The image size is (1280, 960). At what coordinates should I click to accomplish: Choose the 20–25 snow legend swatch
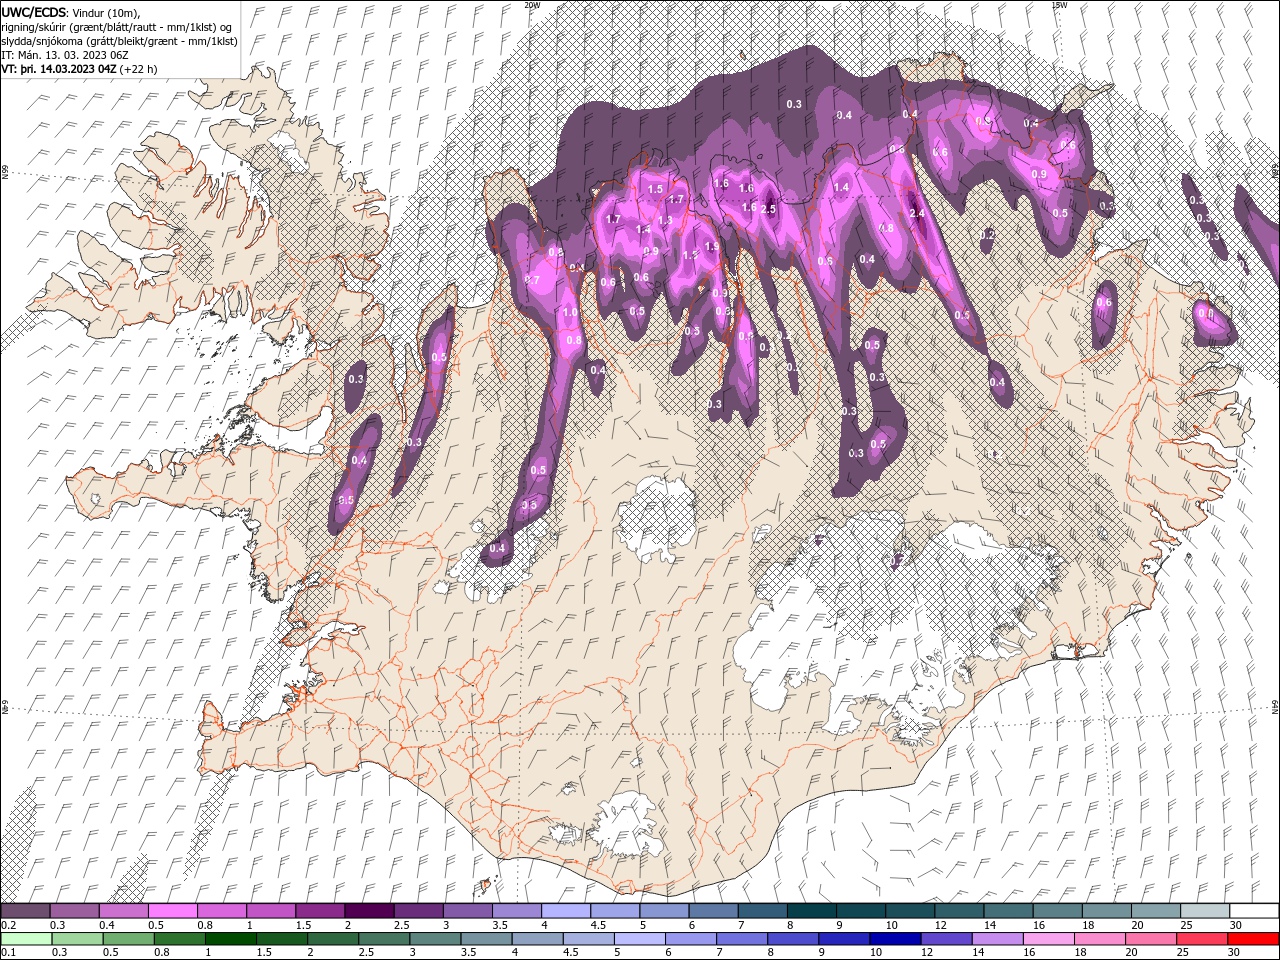1154,911
